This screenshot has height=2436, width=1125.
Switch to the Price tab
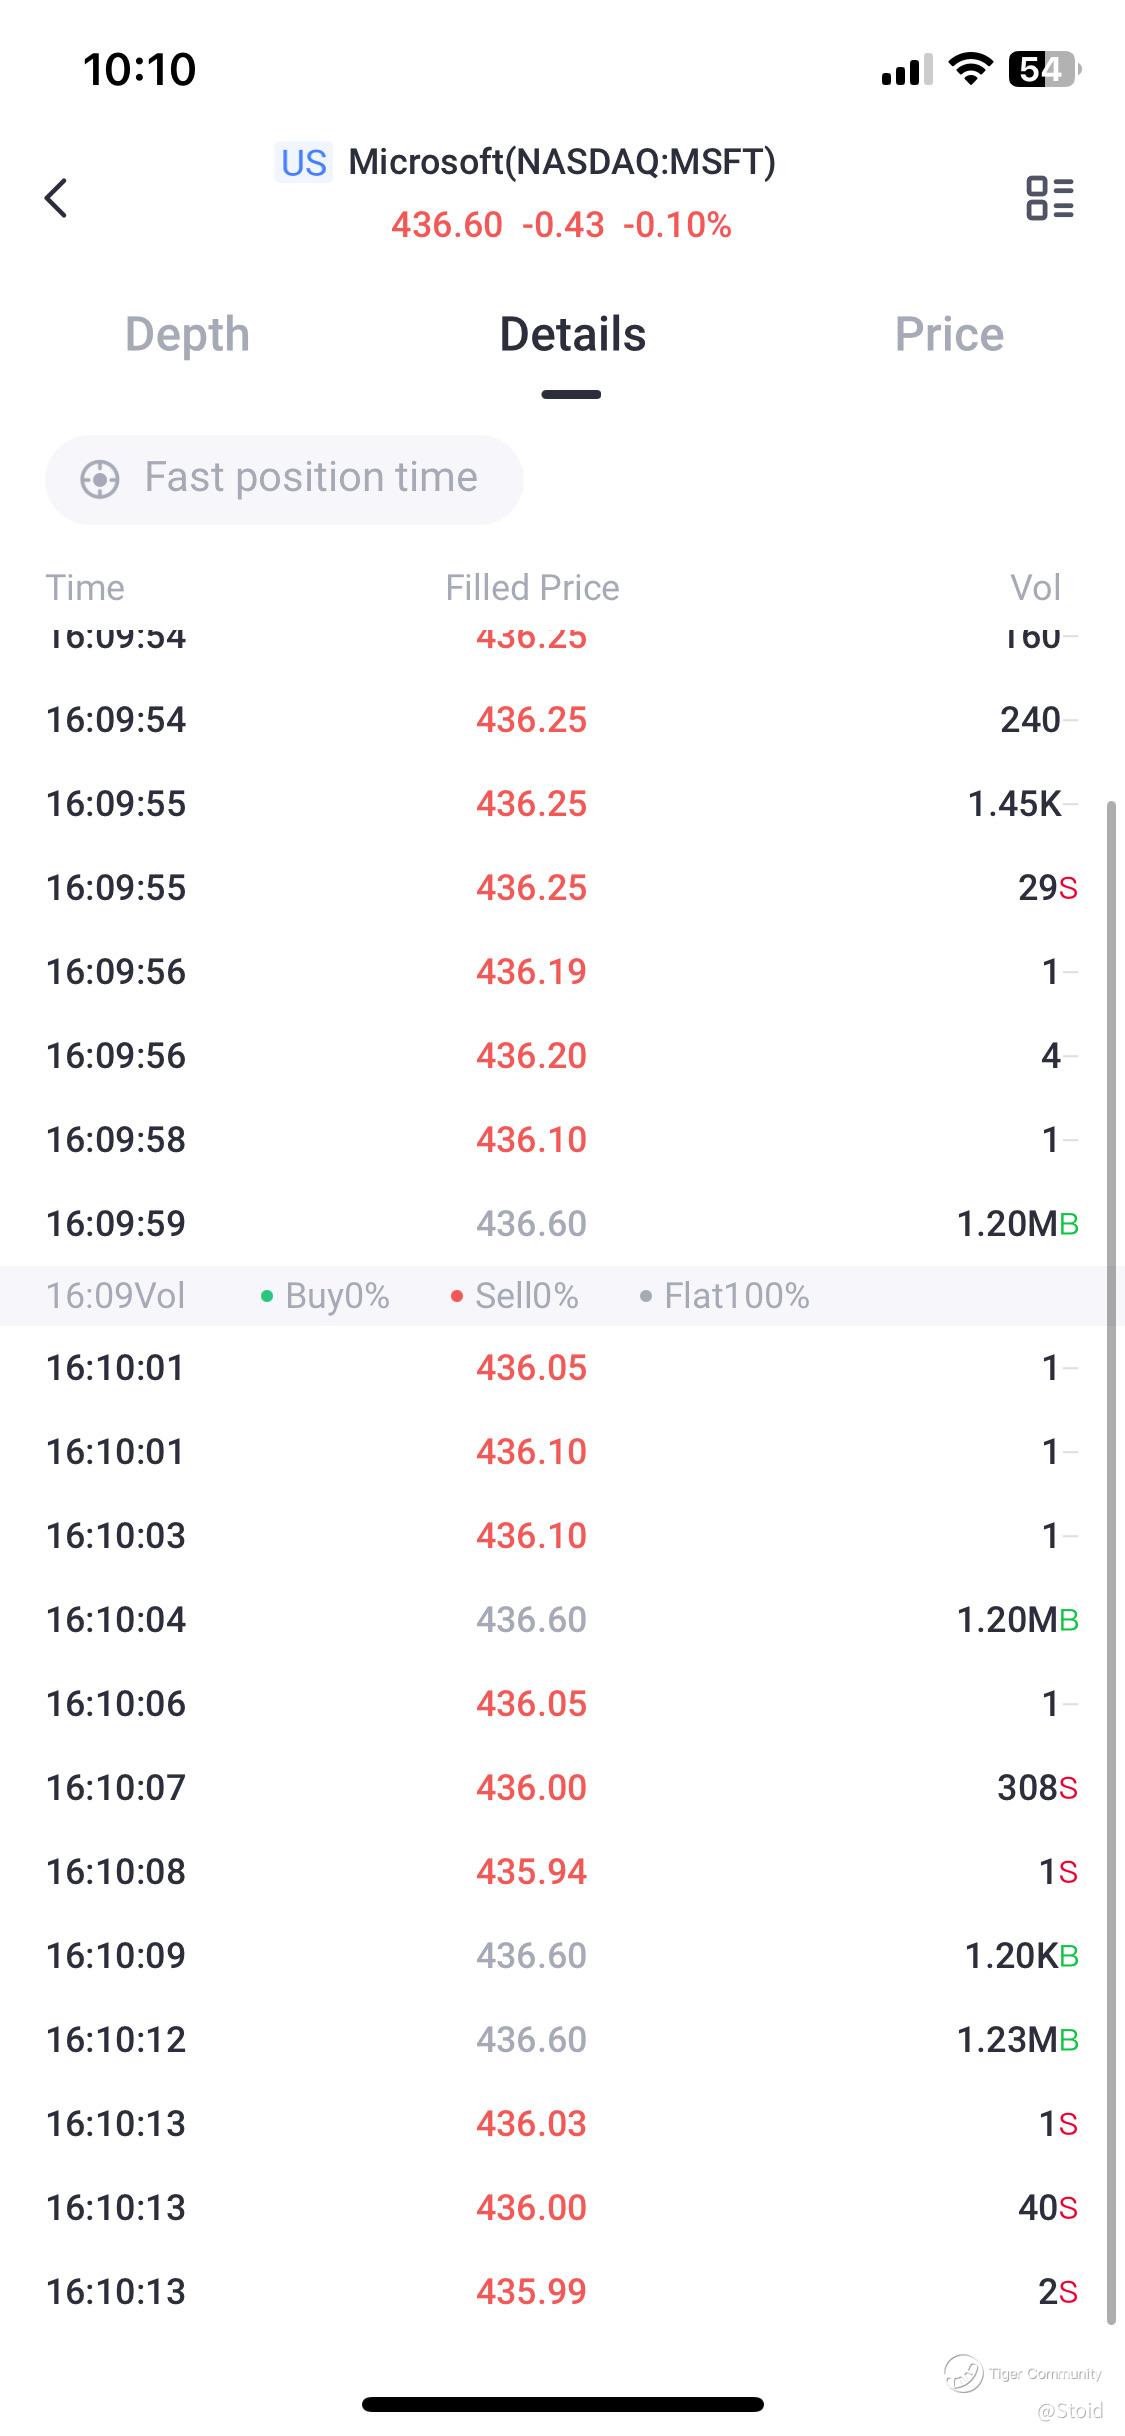pos(949,335)
